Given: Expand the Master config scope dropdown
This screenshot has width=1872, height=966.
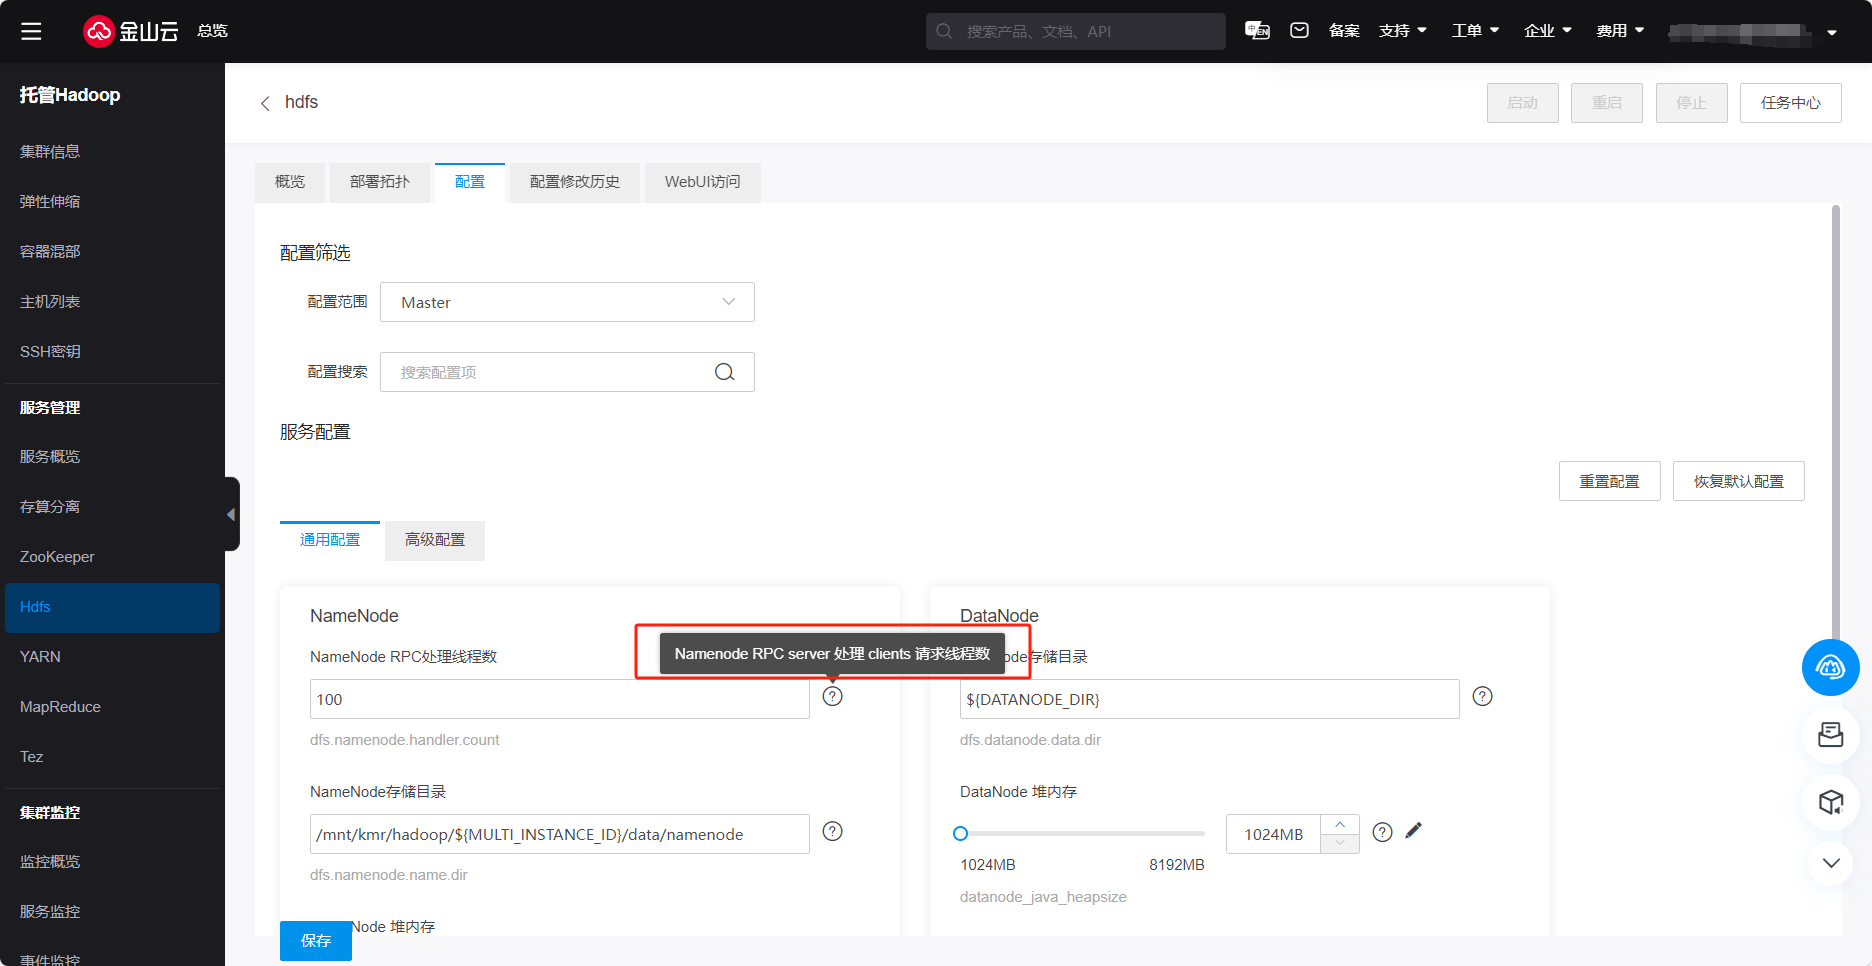Looking at the screenshot, I should tap(567, 302).
